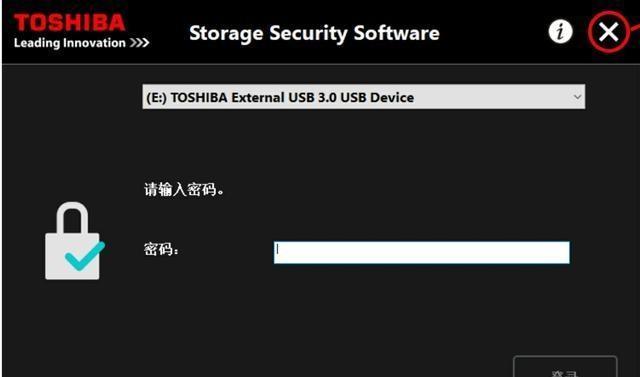The width and height of the screenshot is (640, 377).
Task: Select the (E:) TOSHIBA External USB 3.0 device
Action: [280, 98]
